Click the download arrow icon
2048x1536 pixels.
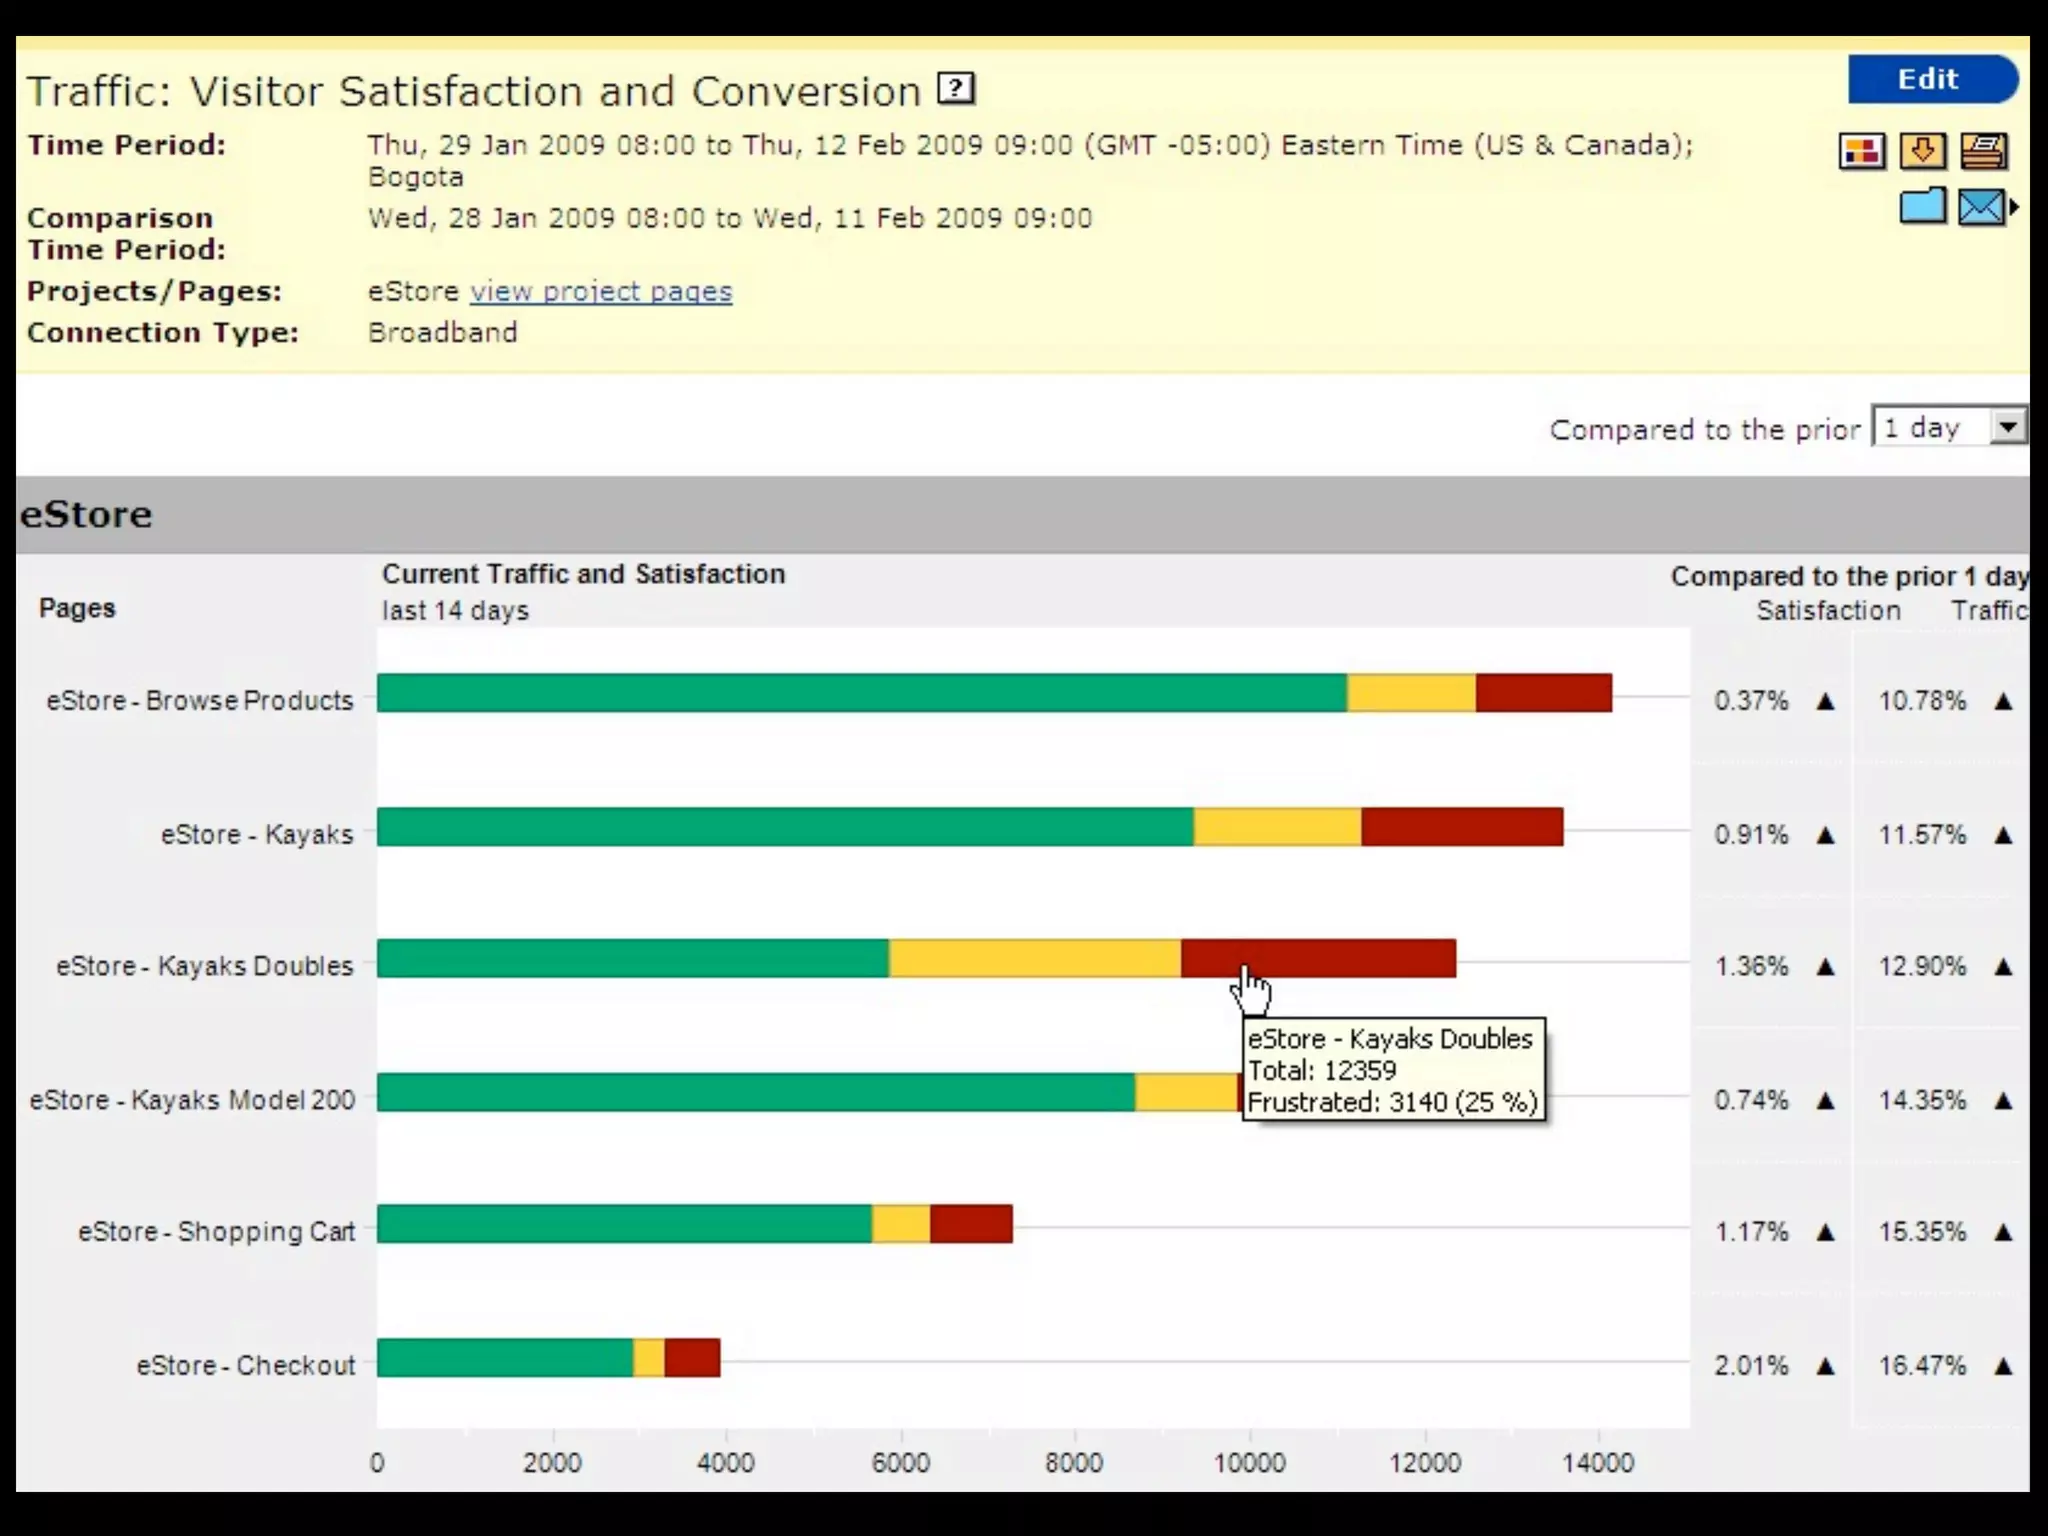(x=1922, y=152)
